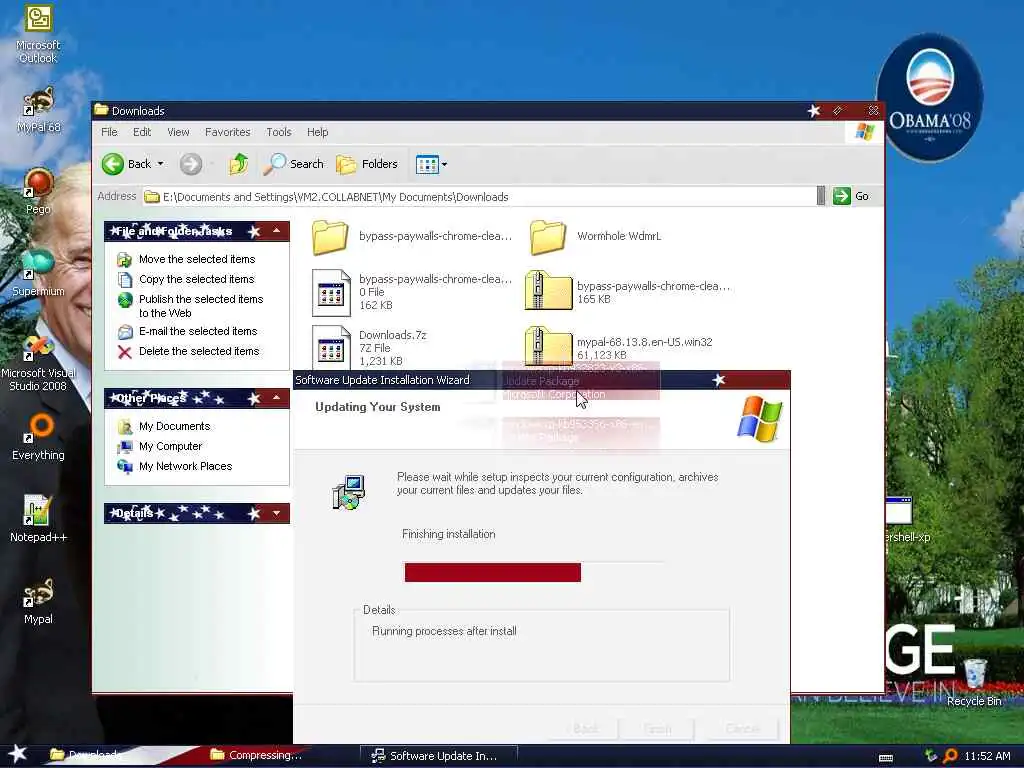Go up one folder level
This screenshot has height=768, width=1024.
(x=238, y=164)
